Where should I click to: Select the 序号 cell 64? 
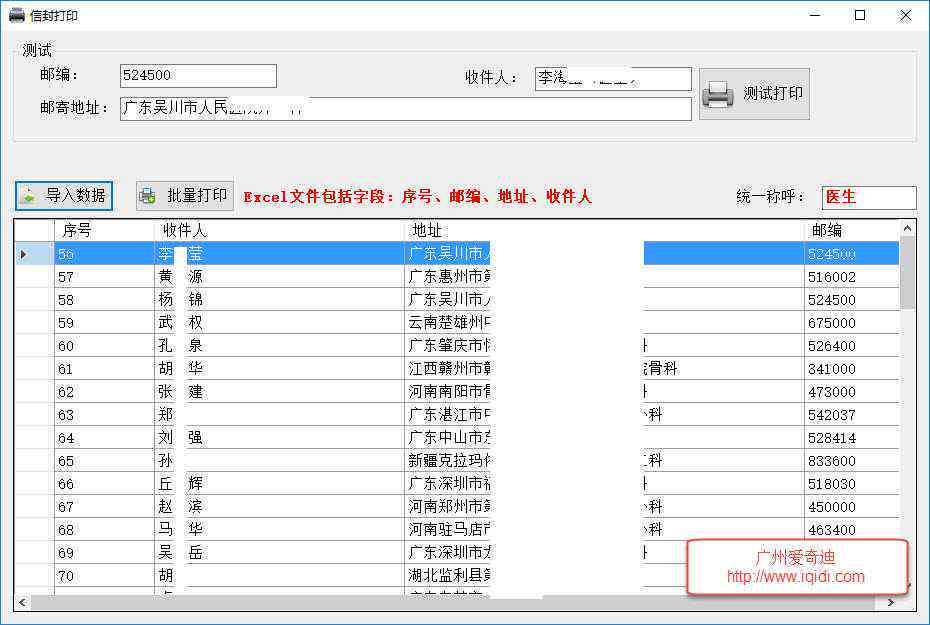pos(104,438)
